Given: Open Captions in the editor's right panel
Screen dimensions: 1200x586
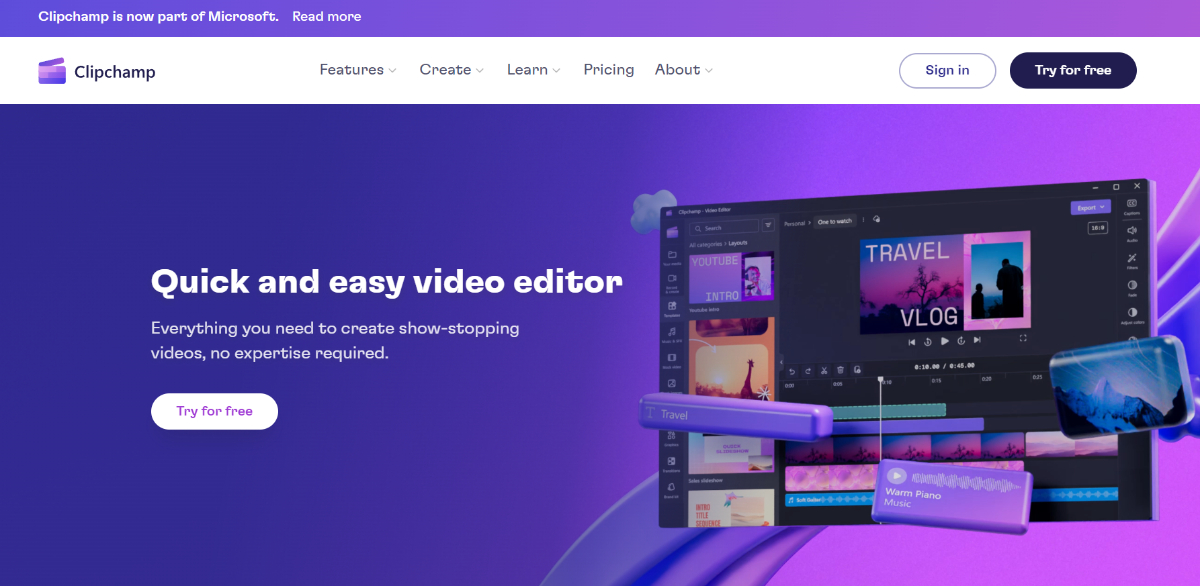Looking at the screenshot, I should (x=1132, y=206).
